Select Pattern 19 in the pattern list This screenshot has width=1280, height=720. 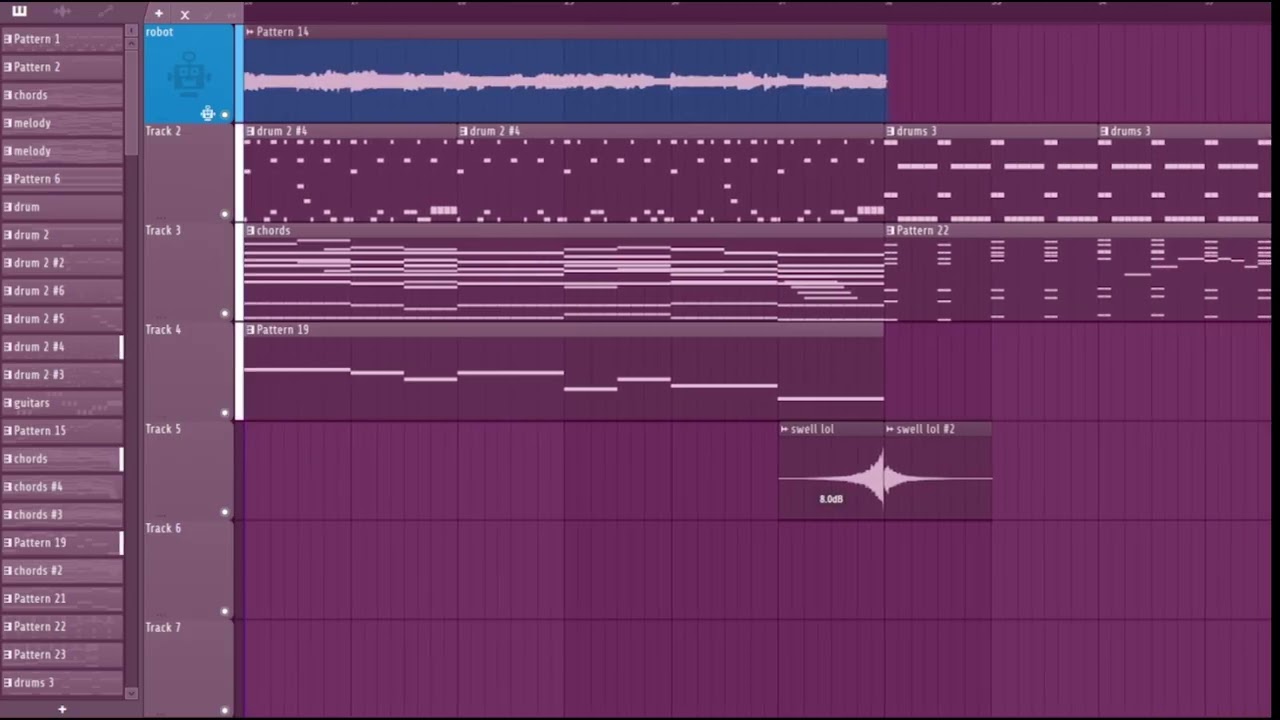pos(62,543)
